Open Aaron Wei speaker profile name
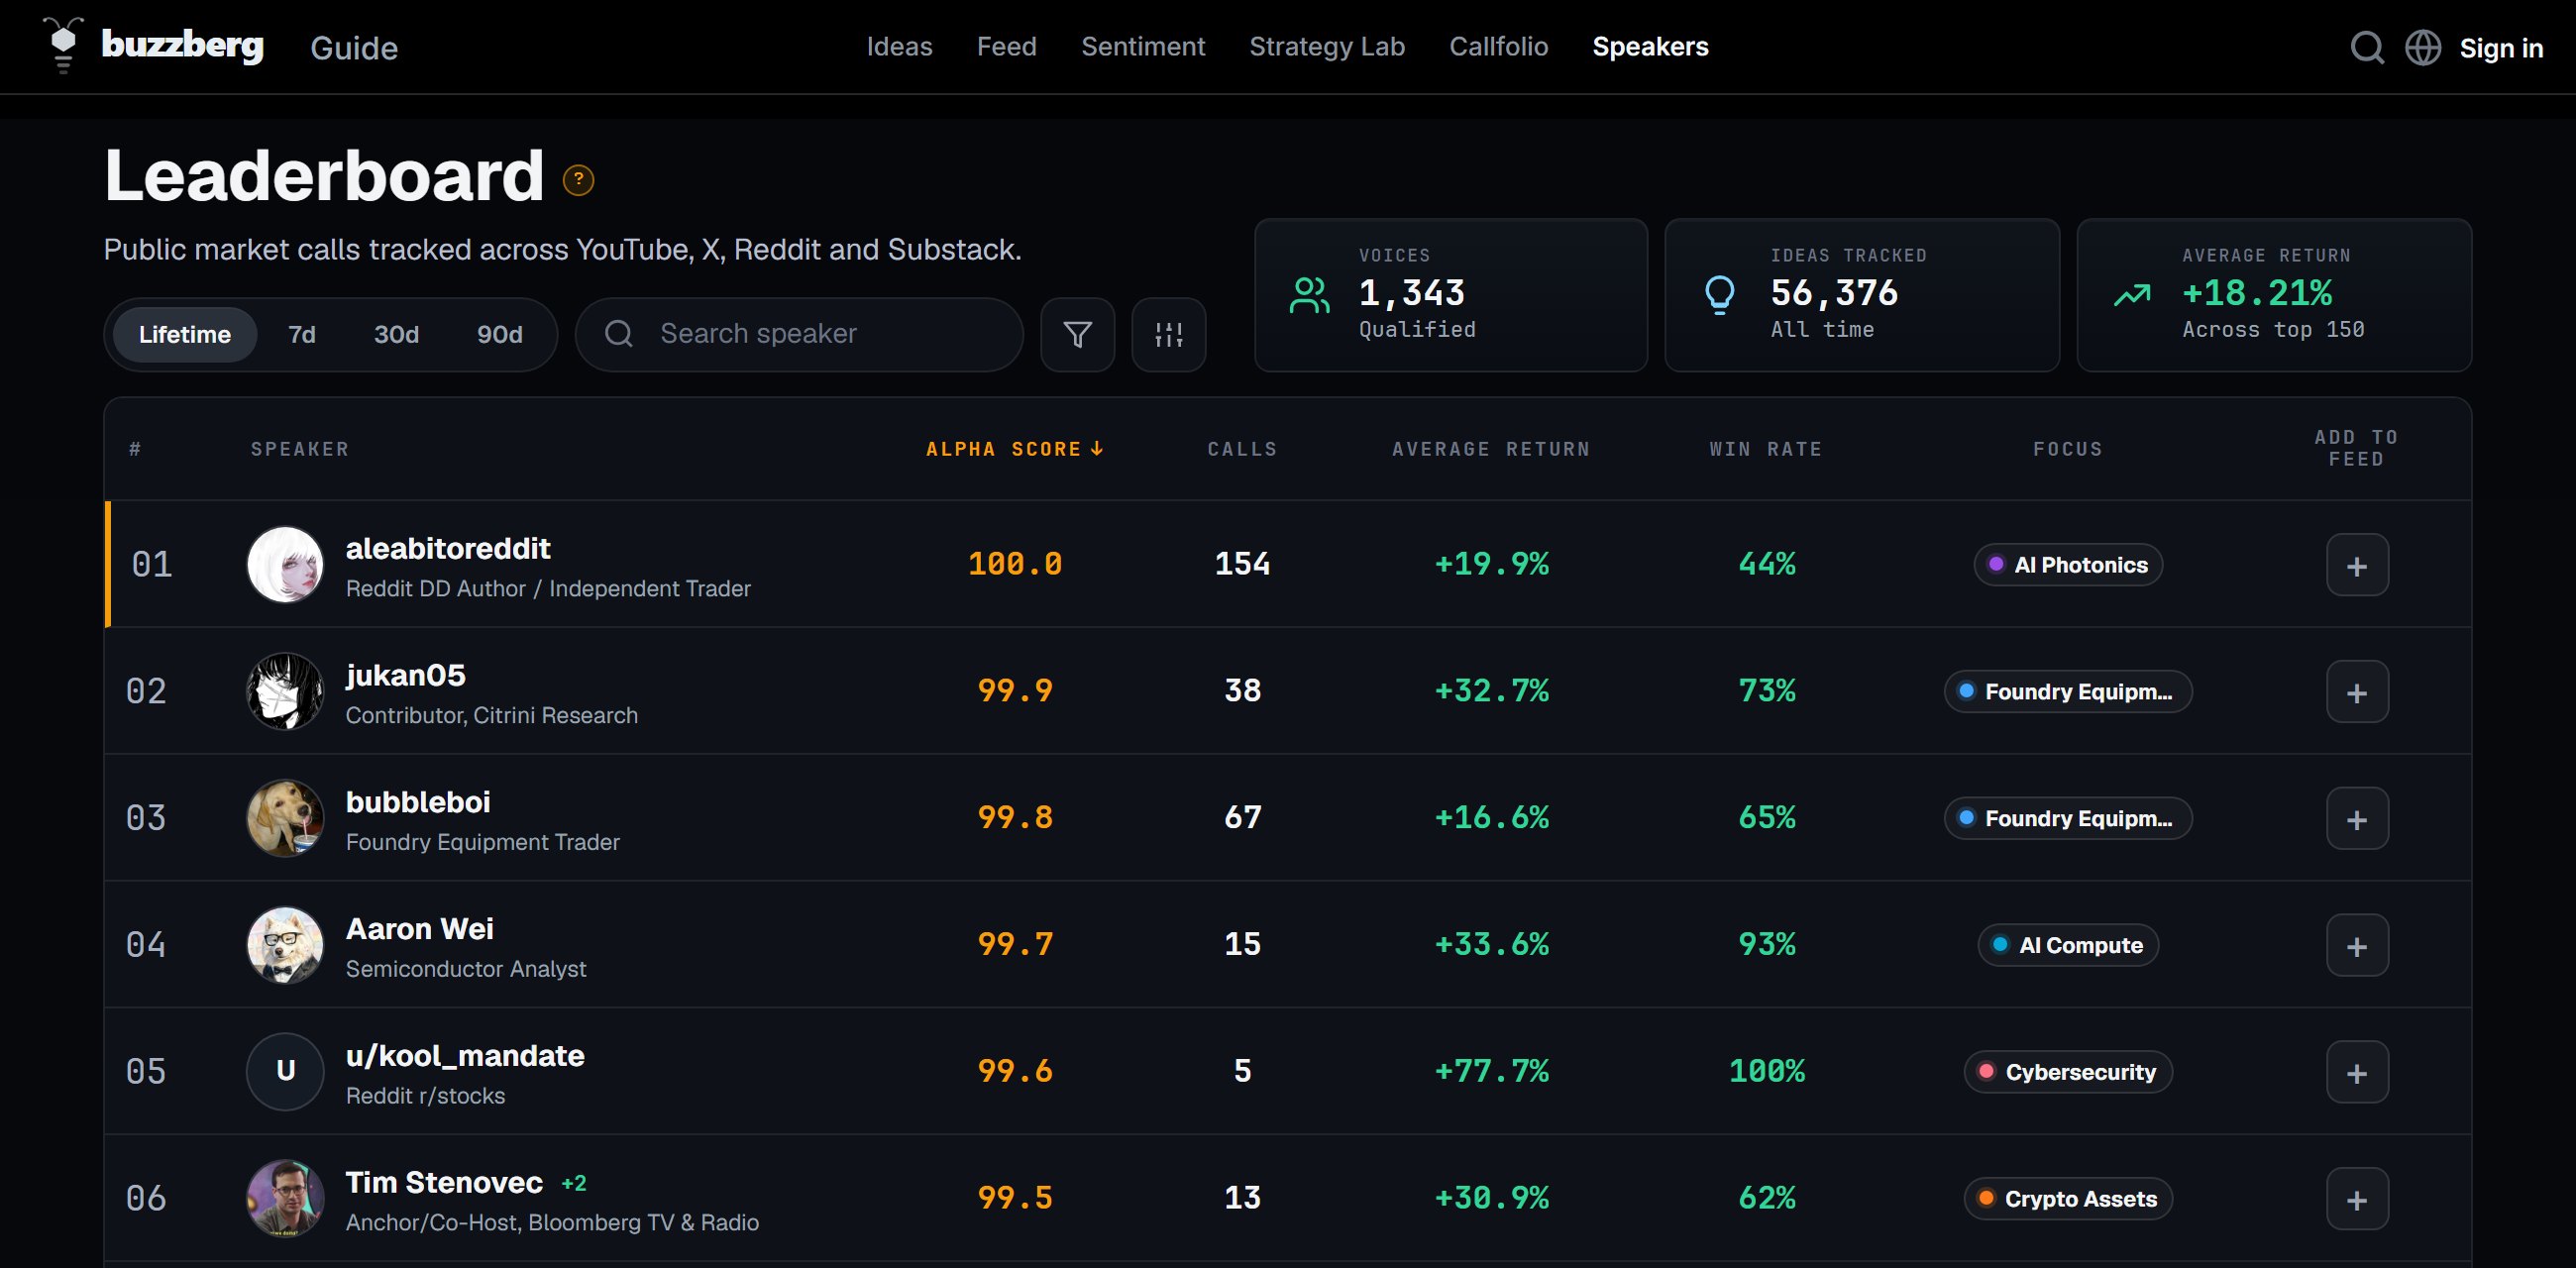 (419, 929)
